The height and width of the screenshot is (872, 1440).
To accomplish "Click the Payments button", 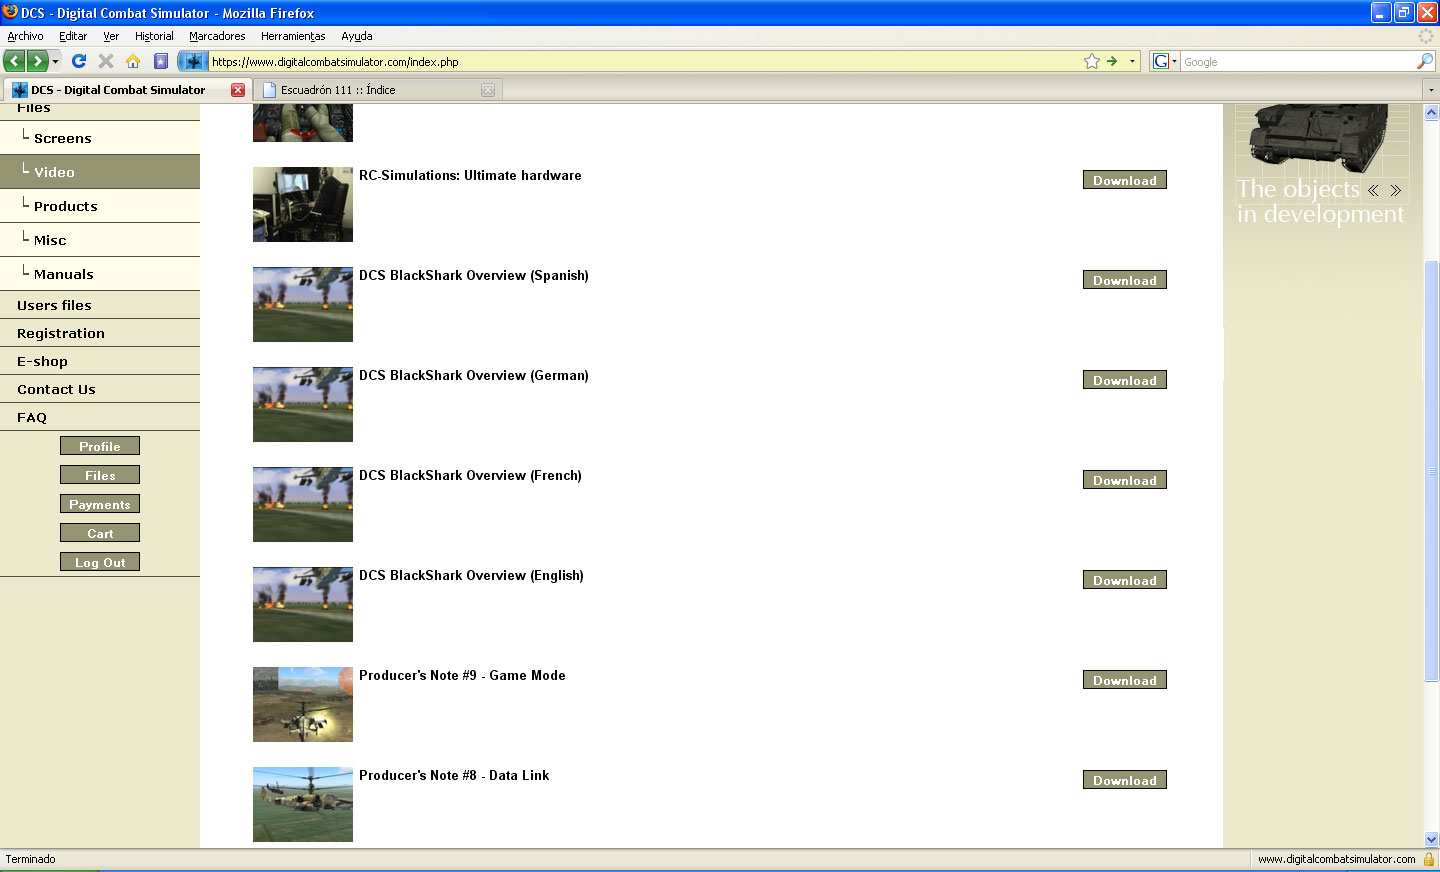I will coord(100,504).
